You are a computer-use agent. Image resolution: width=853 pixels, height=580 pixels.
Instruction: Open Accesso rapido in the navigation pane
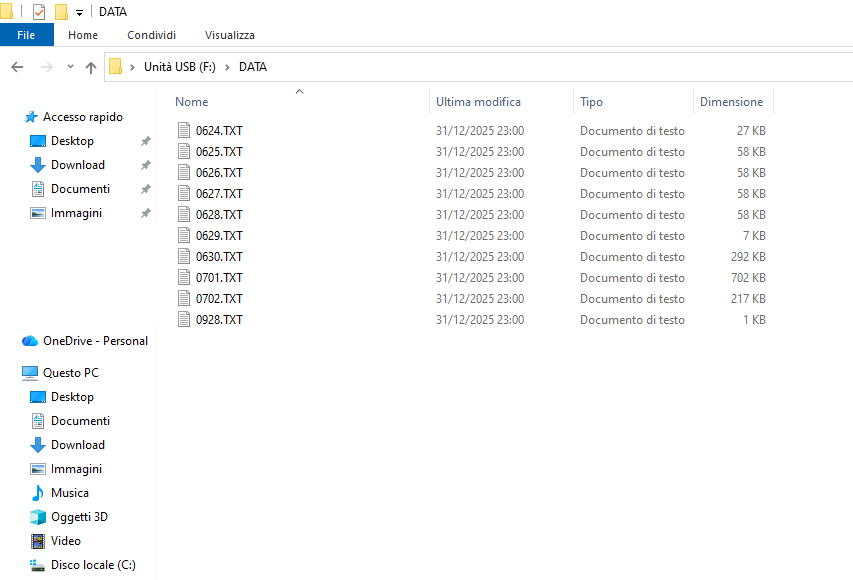coord(83,117)
